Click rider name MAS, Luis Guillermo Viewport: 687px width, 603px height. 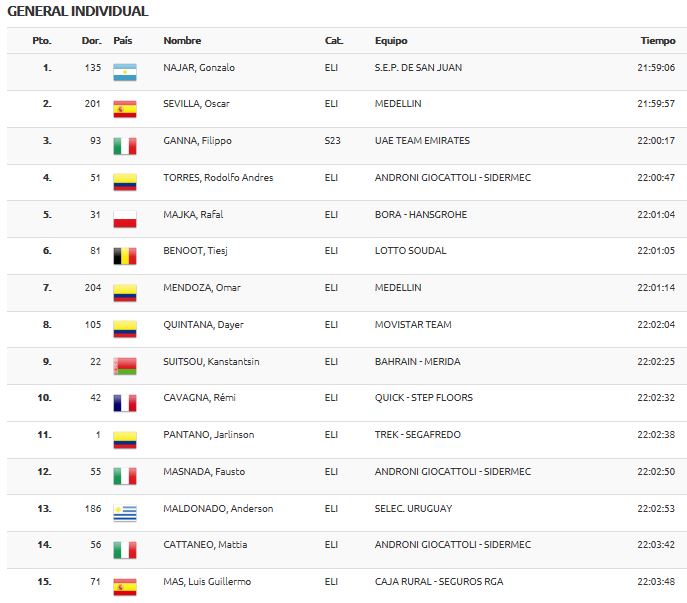pos(207,582)
